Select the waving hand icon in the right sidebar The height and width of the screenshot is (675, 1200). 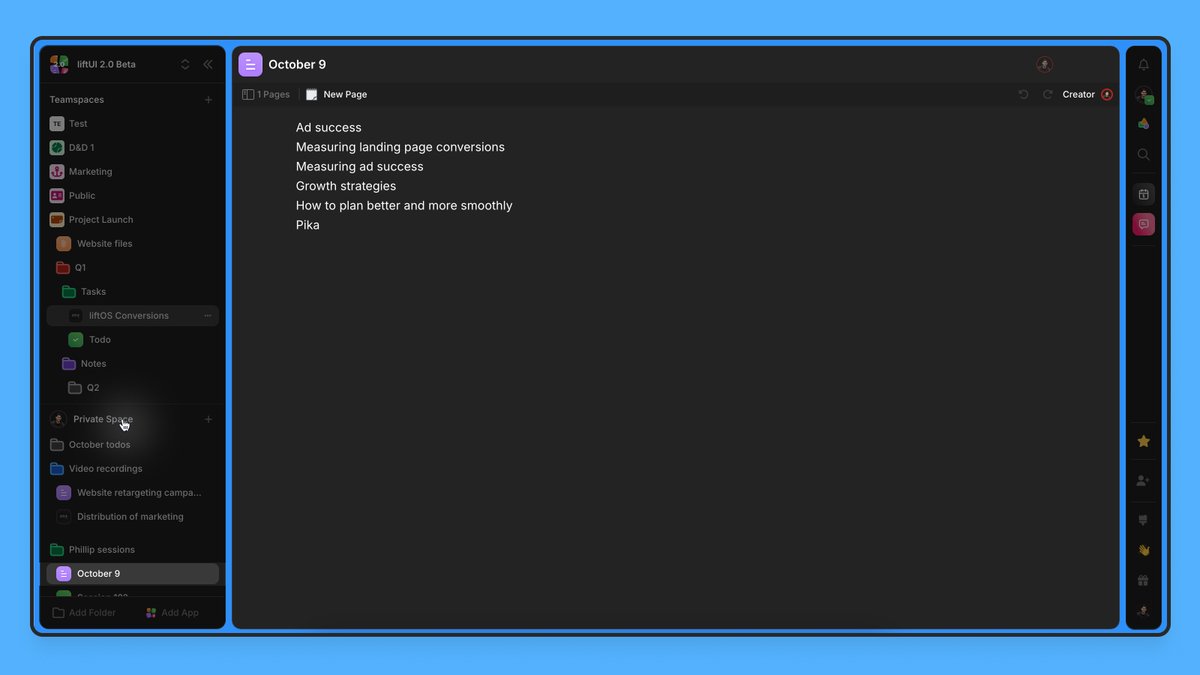1143,549
